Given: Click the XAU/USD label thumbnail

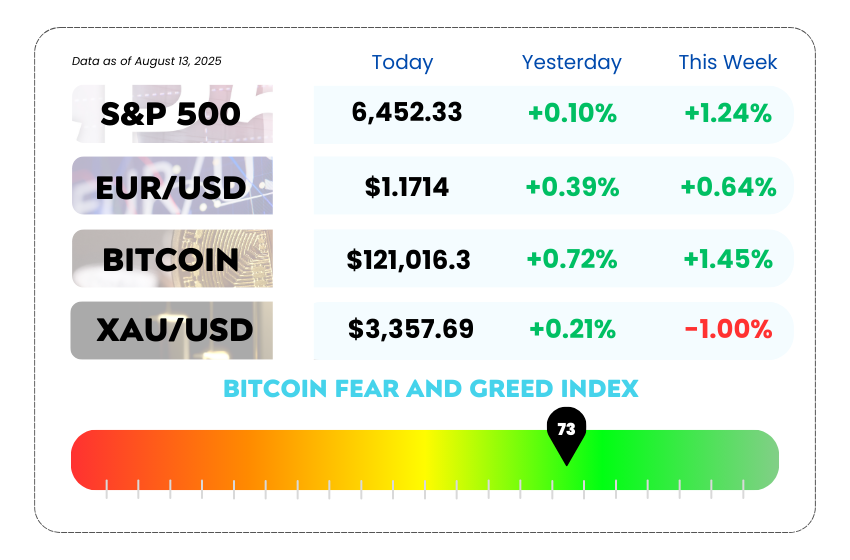Looking at the screenshot, I should click(x=171, y=330).
